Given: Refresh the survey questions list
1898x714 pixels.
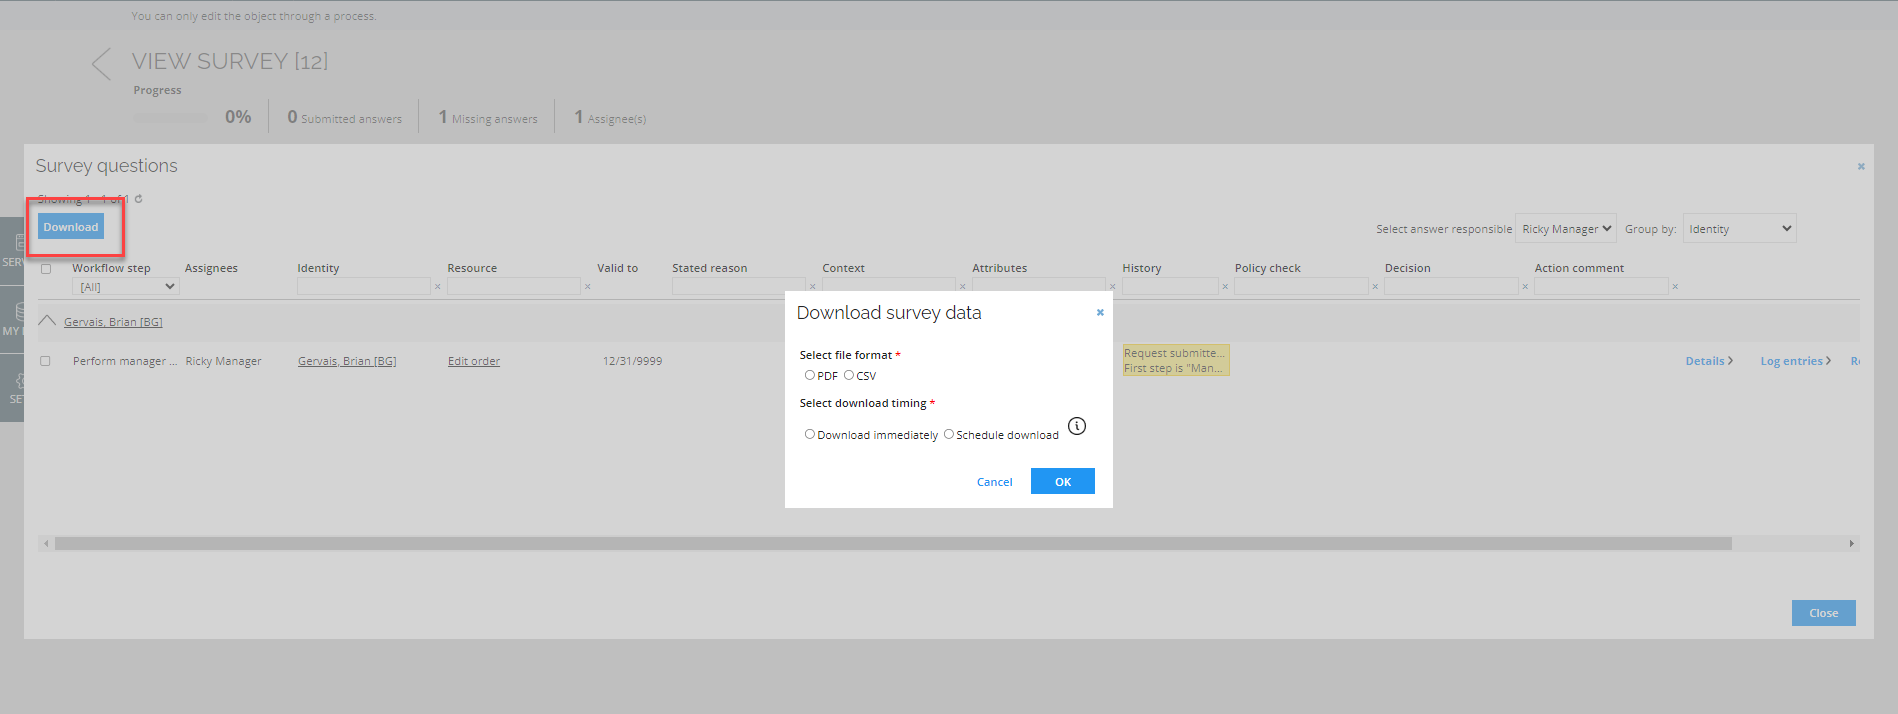Looking at the screenshot, I should coord(138,198).
